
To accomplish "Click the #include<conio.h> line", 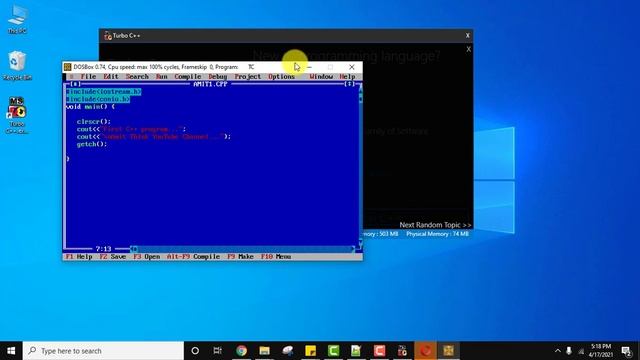I will (98, 99).
